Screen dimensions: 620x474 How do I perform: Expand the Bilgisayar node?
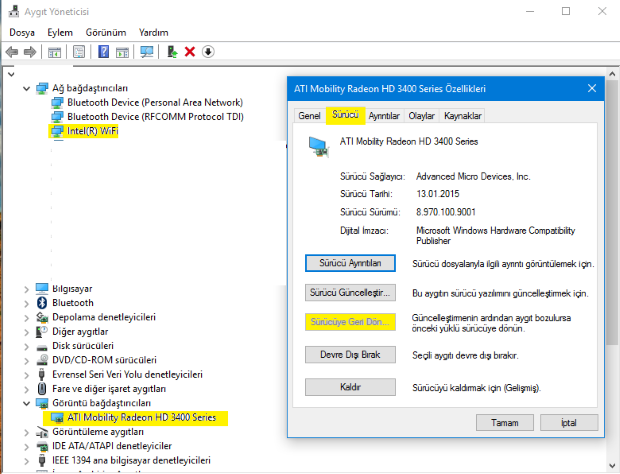coord(26,289)
